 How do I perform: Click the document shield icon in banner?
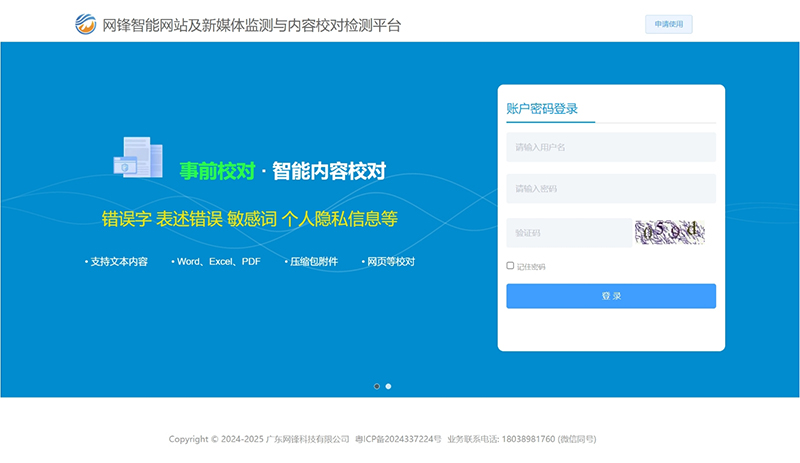pyautogui.click(x=138, y=158)
